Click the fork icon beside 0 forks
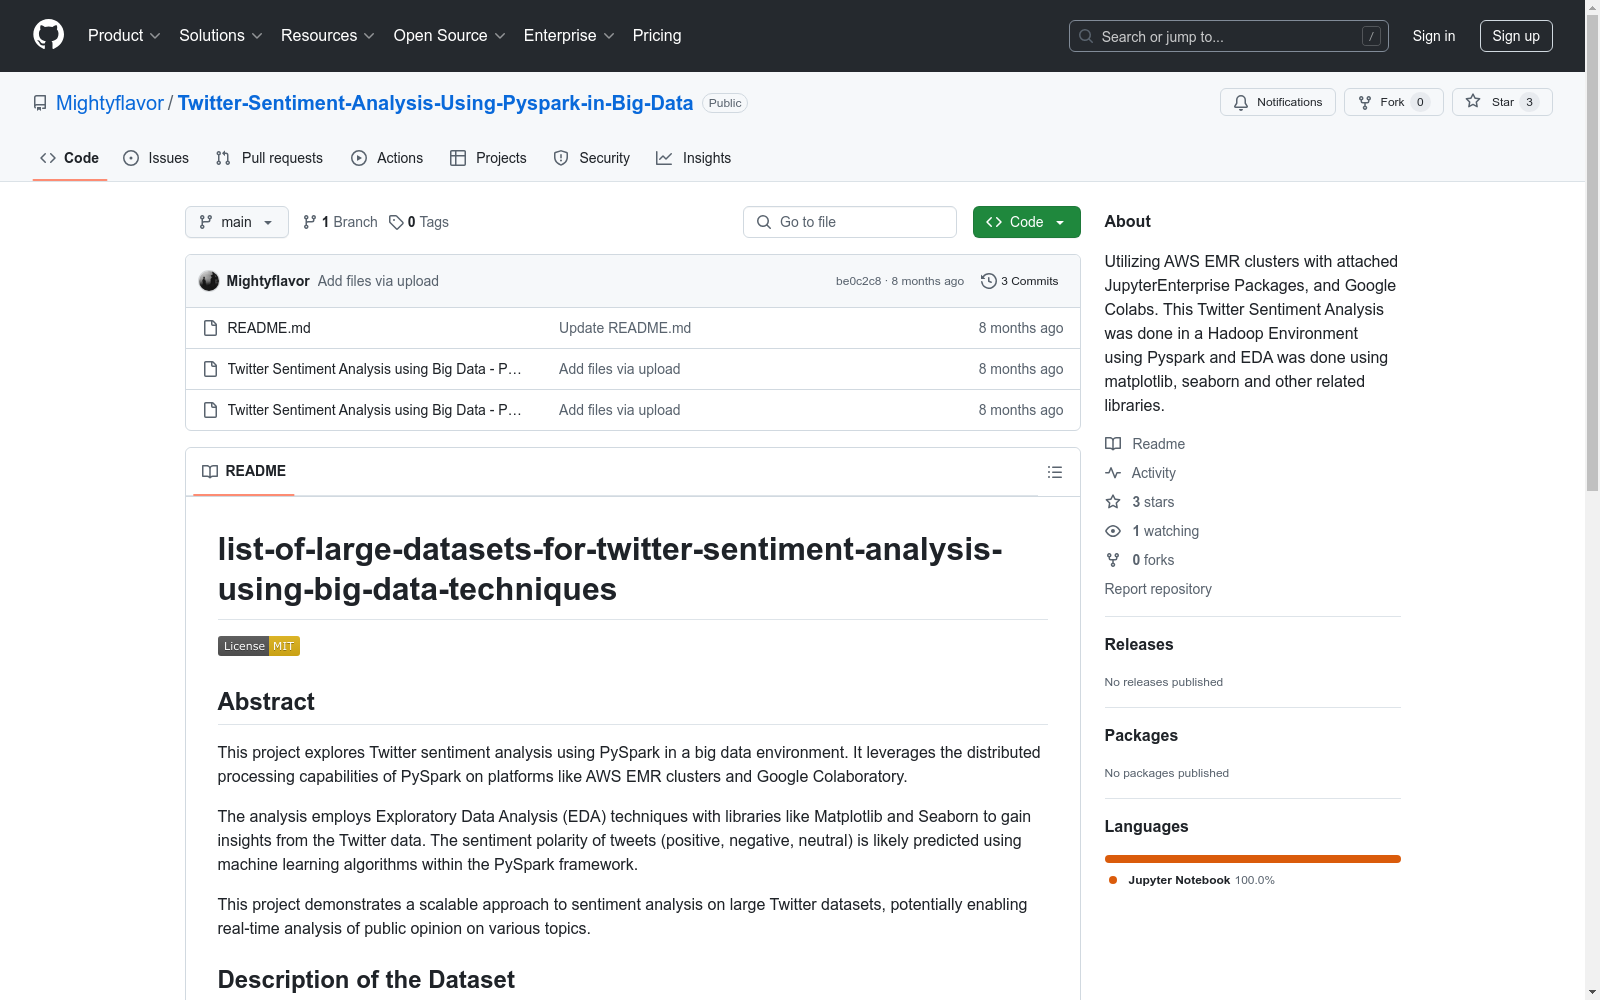The height and width of the screenshot is (1000, 1600). 1113,560
